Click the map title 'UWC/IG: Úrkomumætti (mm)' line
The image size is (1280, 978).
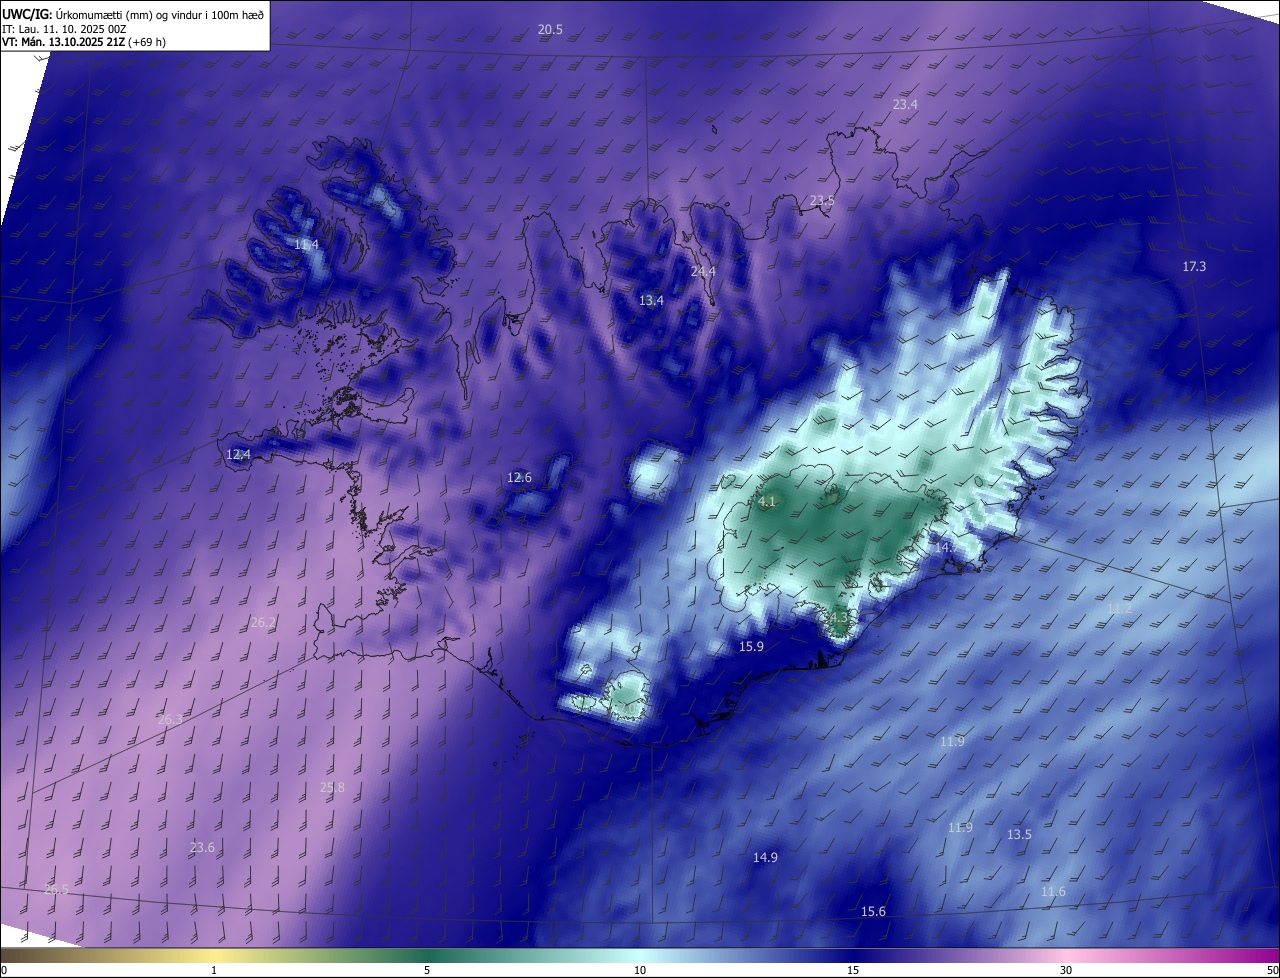click(133, 14)
